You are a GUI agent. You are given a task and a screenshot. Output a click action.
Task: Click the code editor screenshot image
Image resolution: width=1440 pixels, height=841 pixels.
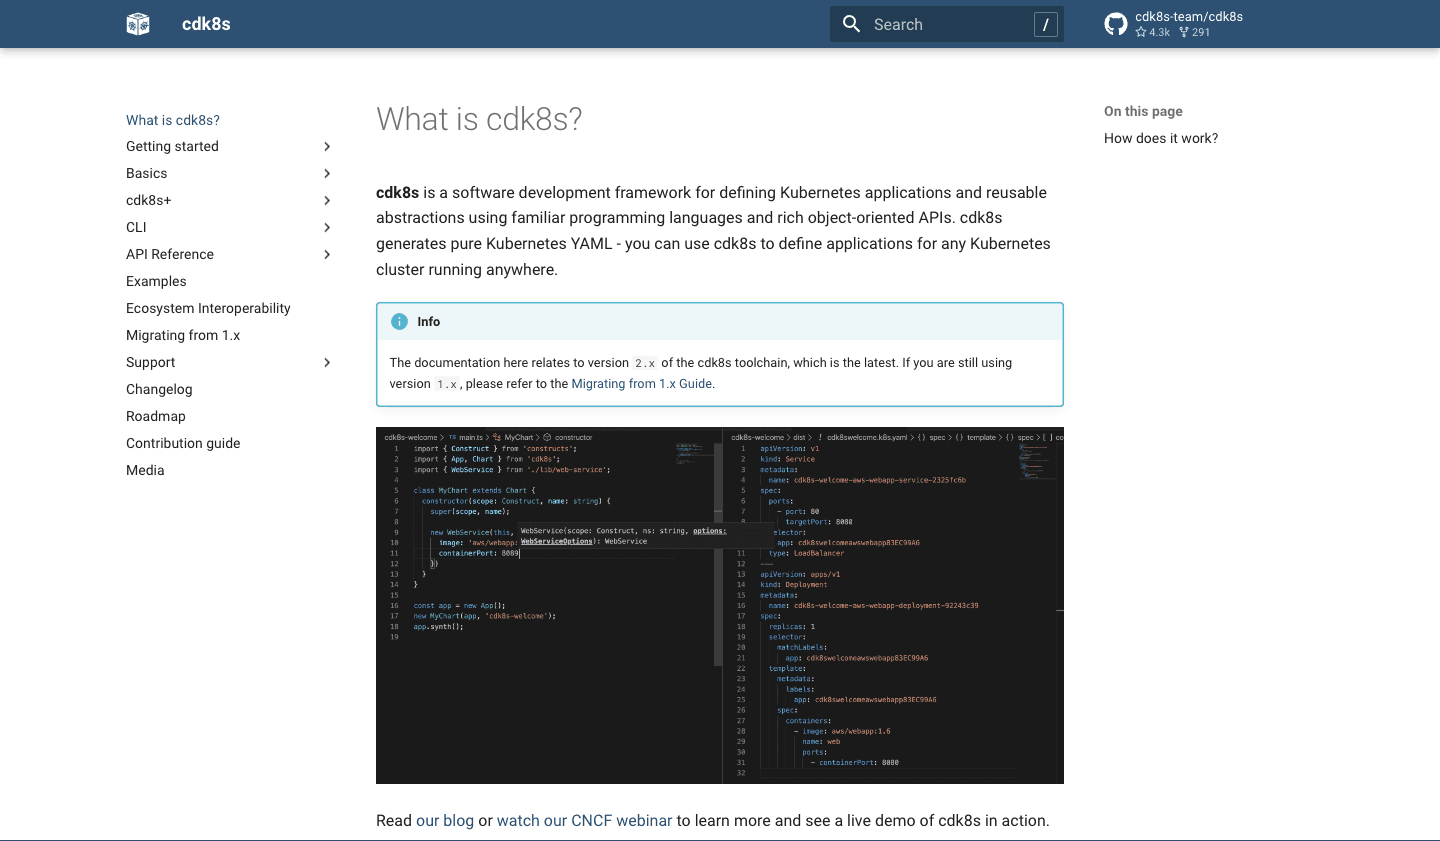point(720,605)
